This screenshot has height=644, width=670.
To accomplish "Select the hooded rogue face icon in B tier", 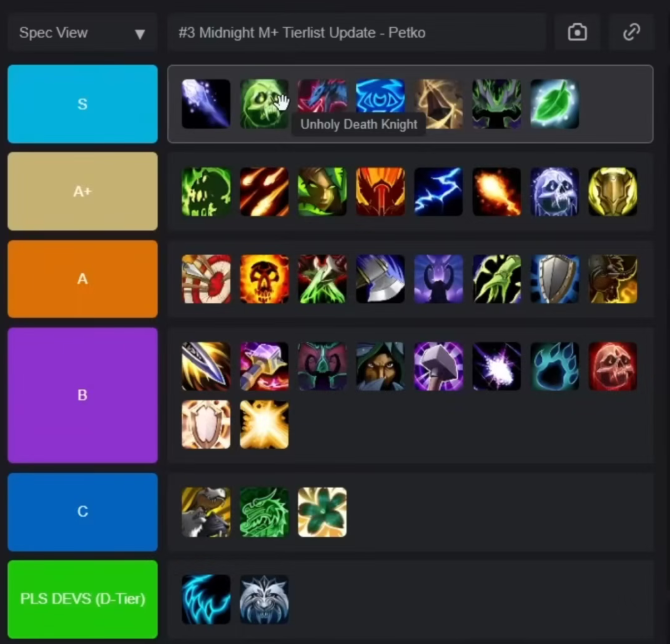I will pyautogui.click(x=380, y=366).
